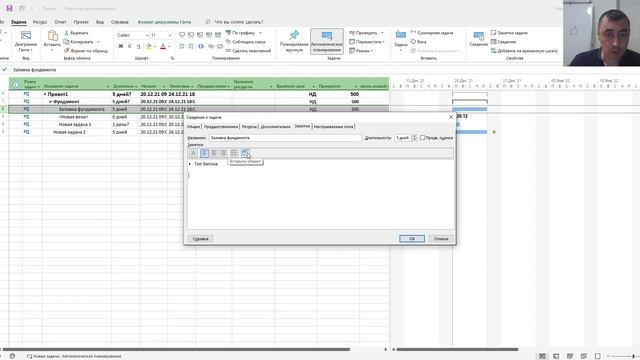
Task: Collapse the Проект1 summary task row
Action: tap(45, 94)
